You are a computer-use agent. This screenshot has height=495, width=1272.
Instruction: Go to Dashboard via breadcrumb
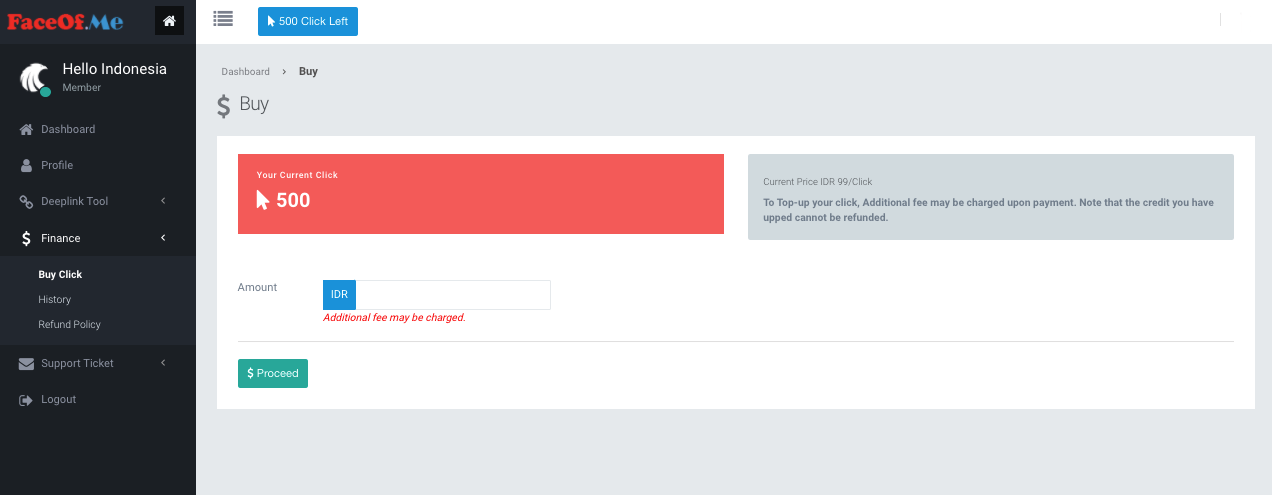pos(245,72)
